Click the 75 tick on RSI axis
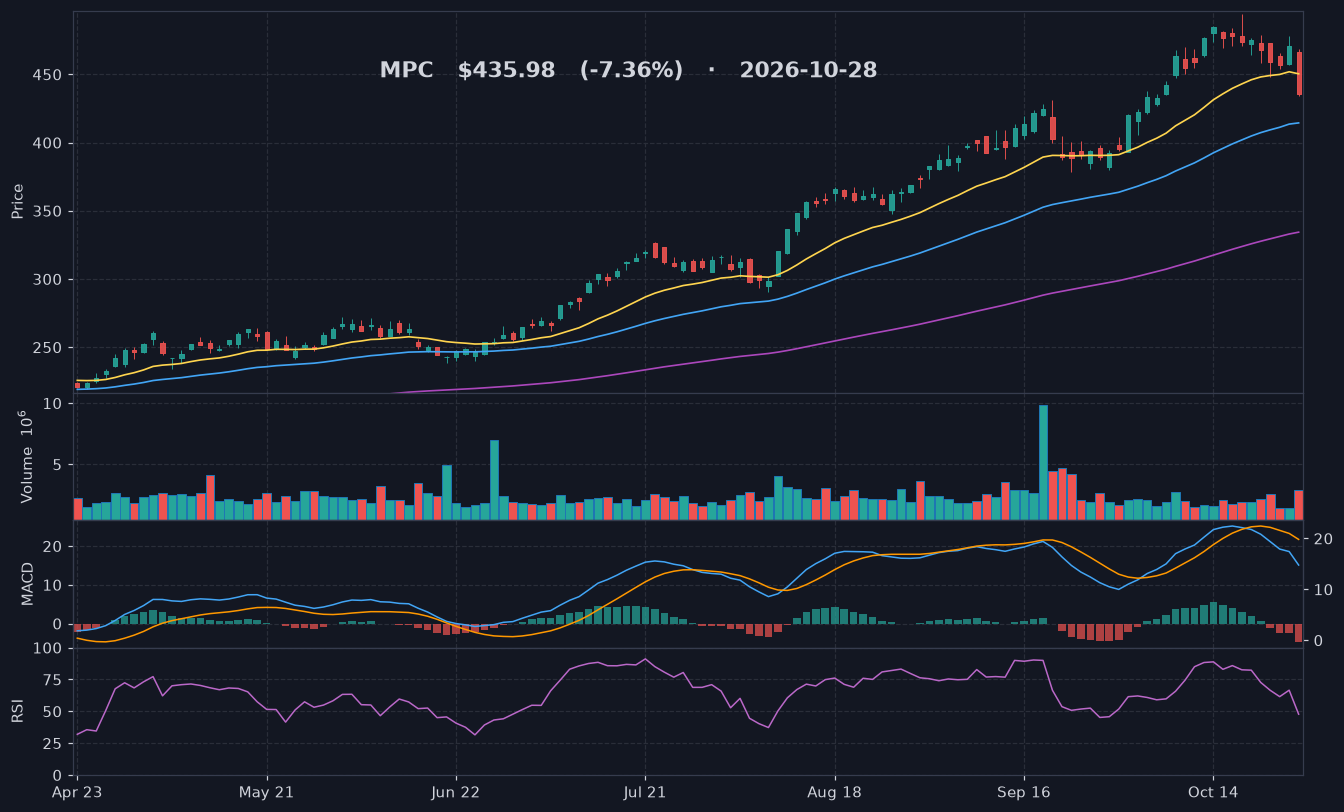This screenshot has width=1344, height=812. click(x=54, y=680)
